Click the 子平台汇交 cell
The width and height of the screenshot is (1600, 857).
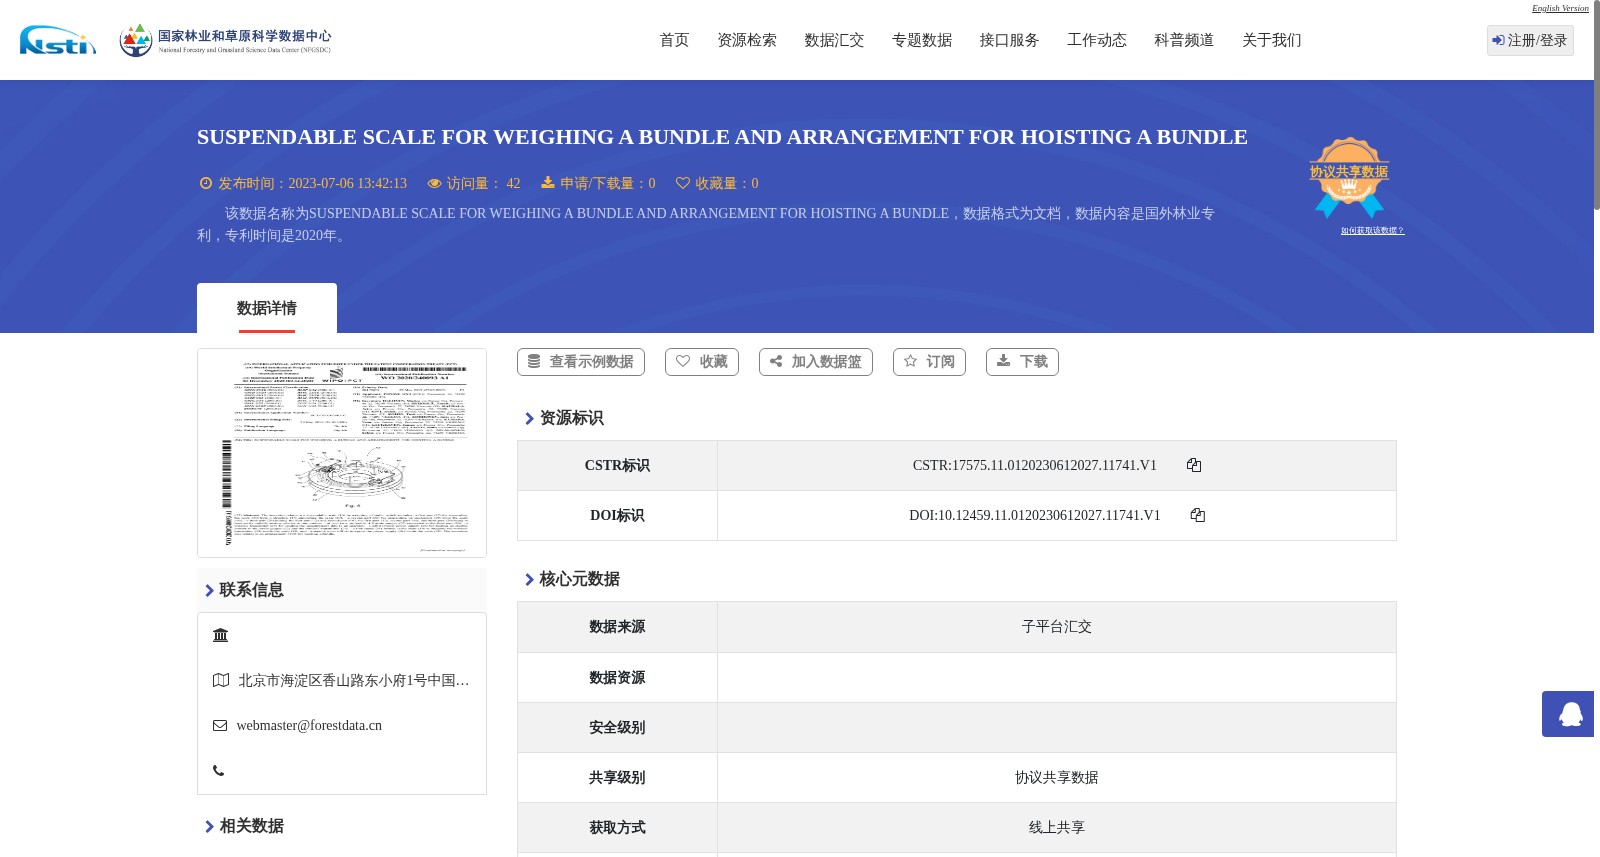[x=1057, y=627]
